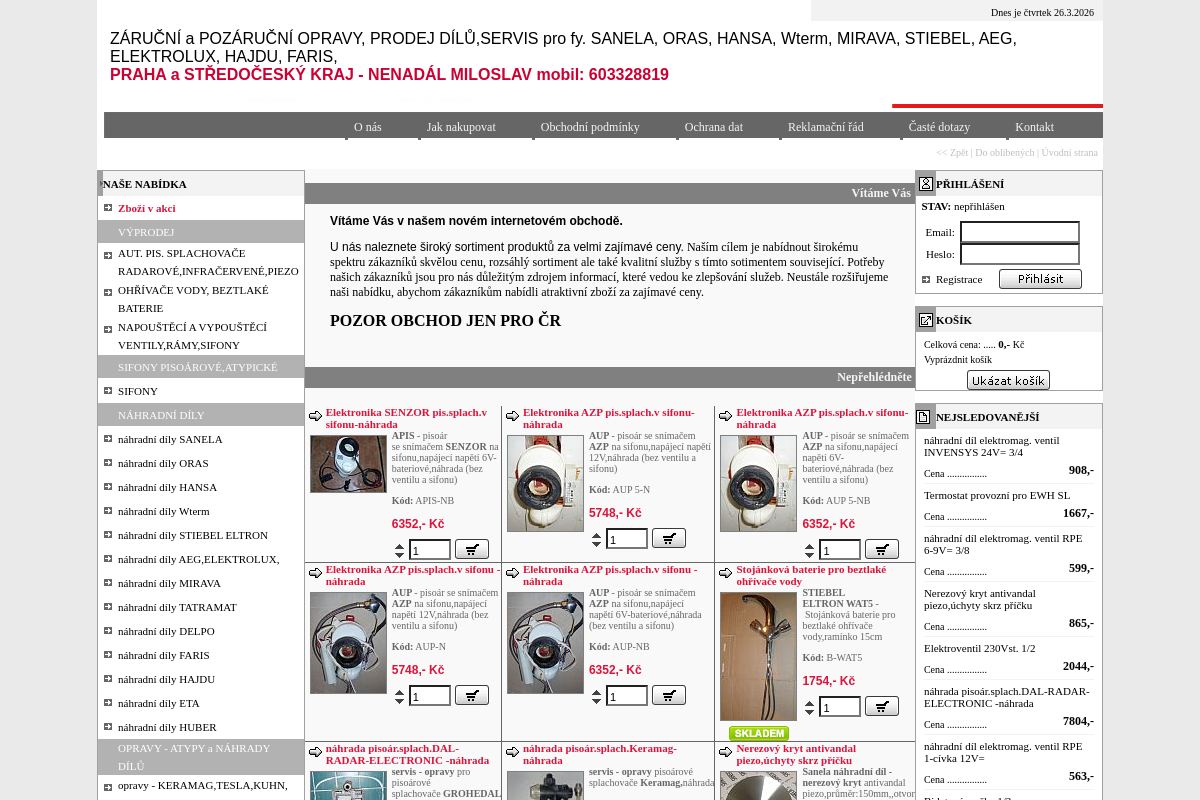Click quantity stepper arrows for AUP 5-NB

(x=810, y=550)
